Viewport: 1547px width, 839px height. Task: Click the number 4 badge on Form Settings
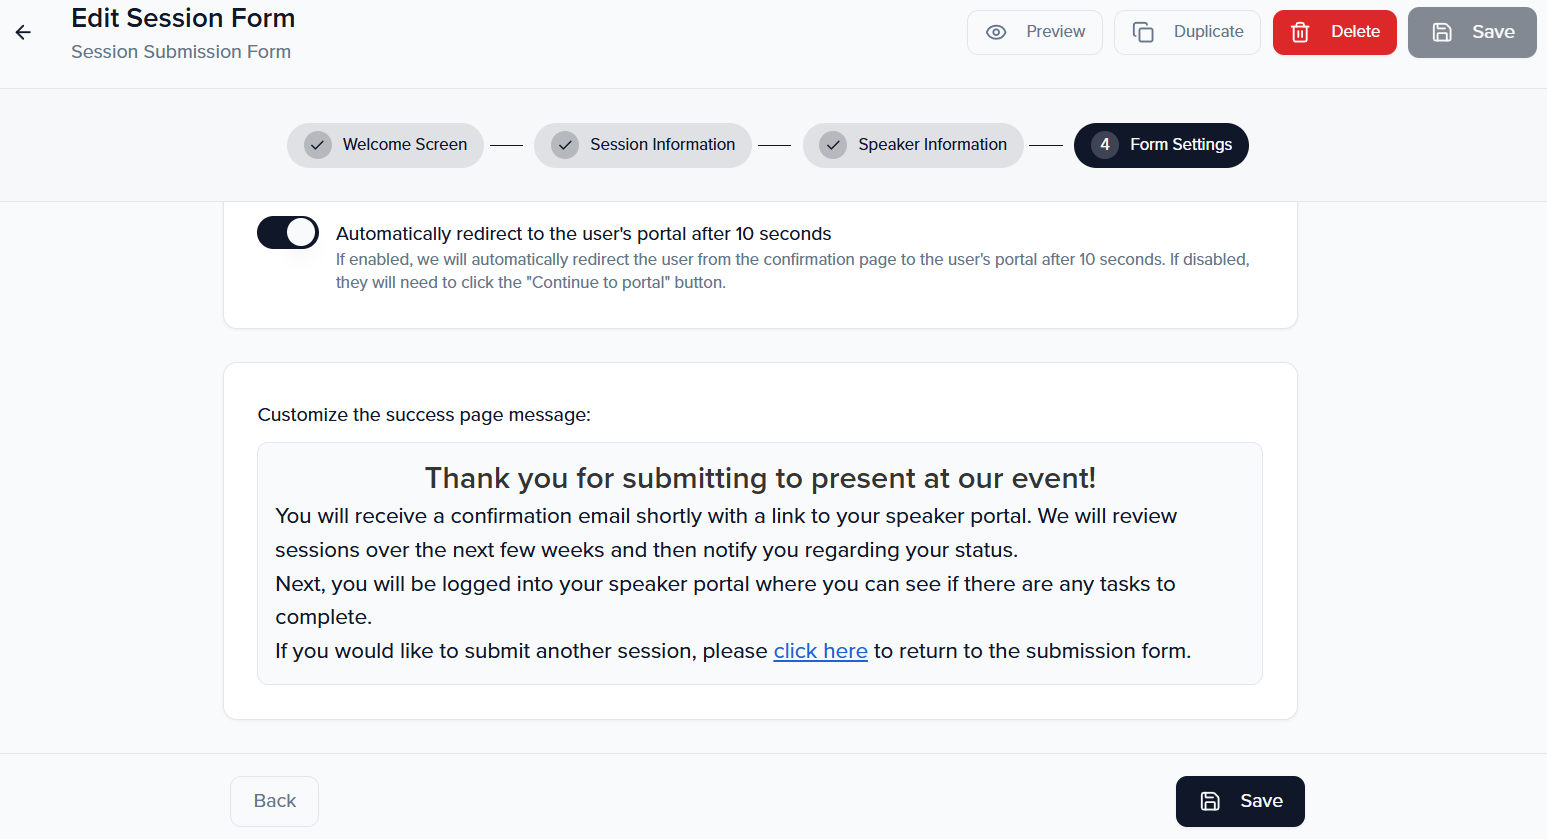click(x=1104, y=145)
